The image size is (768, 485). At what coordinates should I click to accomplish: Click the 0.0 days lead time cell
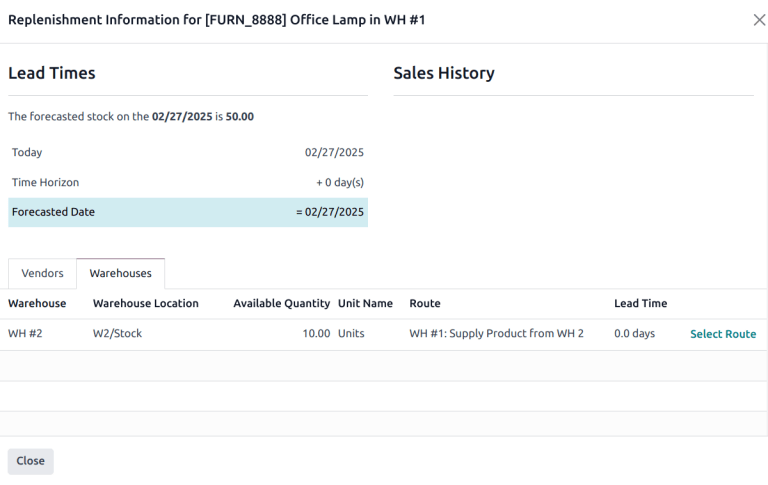click(x=634, y=333)
